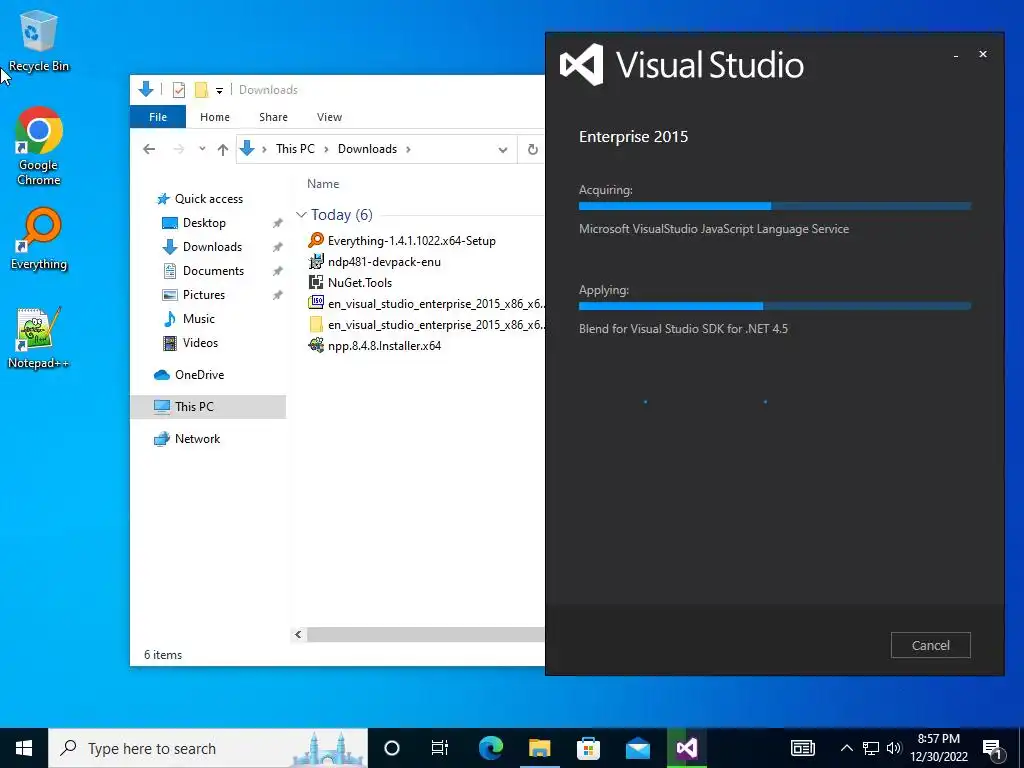Open Task View on the taskbar
The image size is (1024, 768).
click(x=440, y=748)
